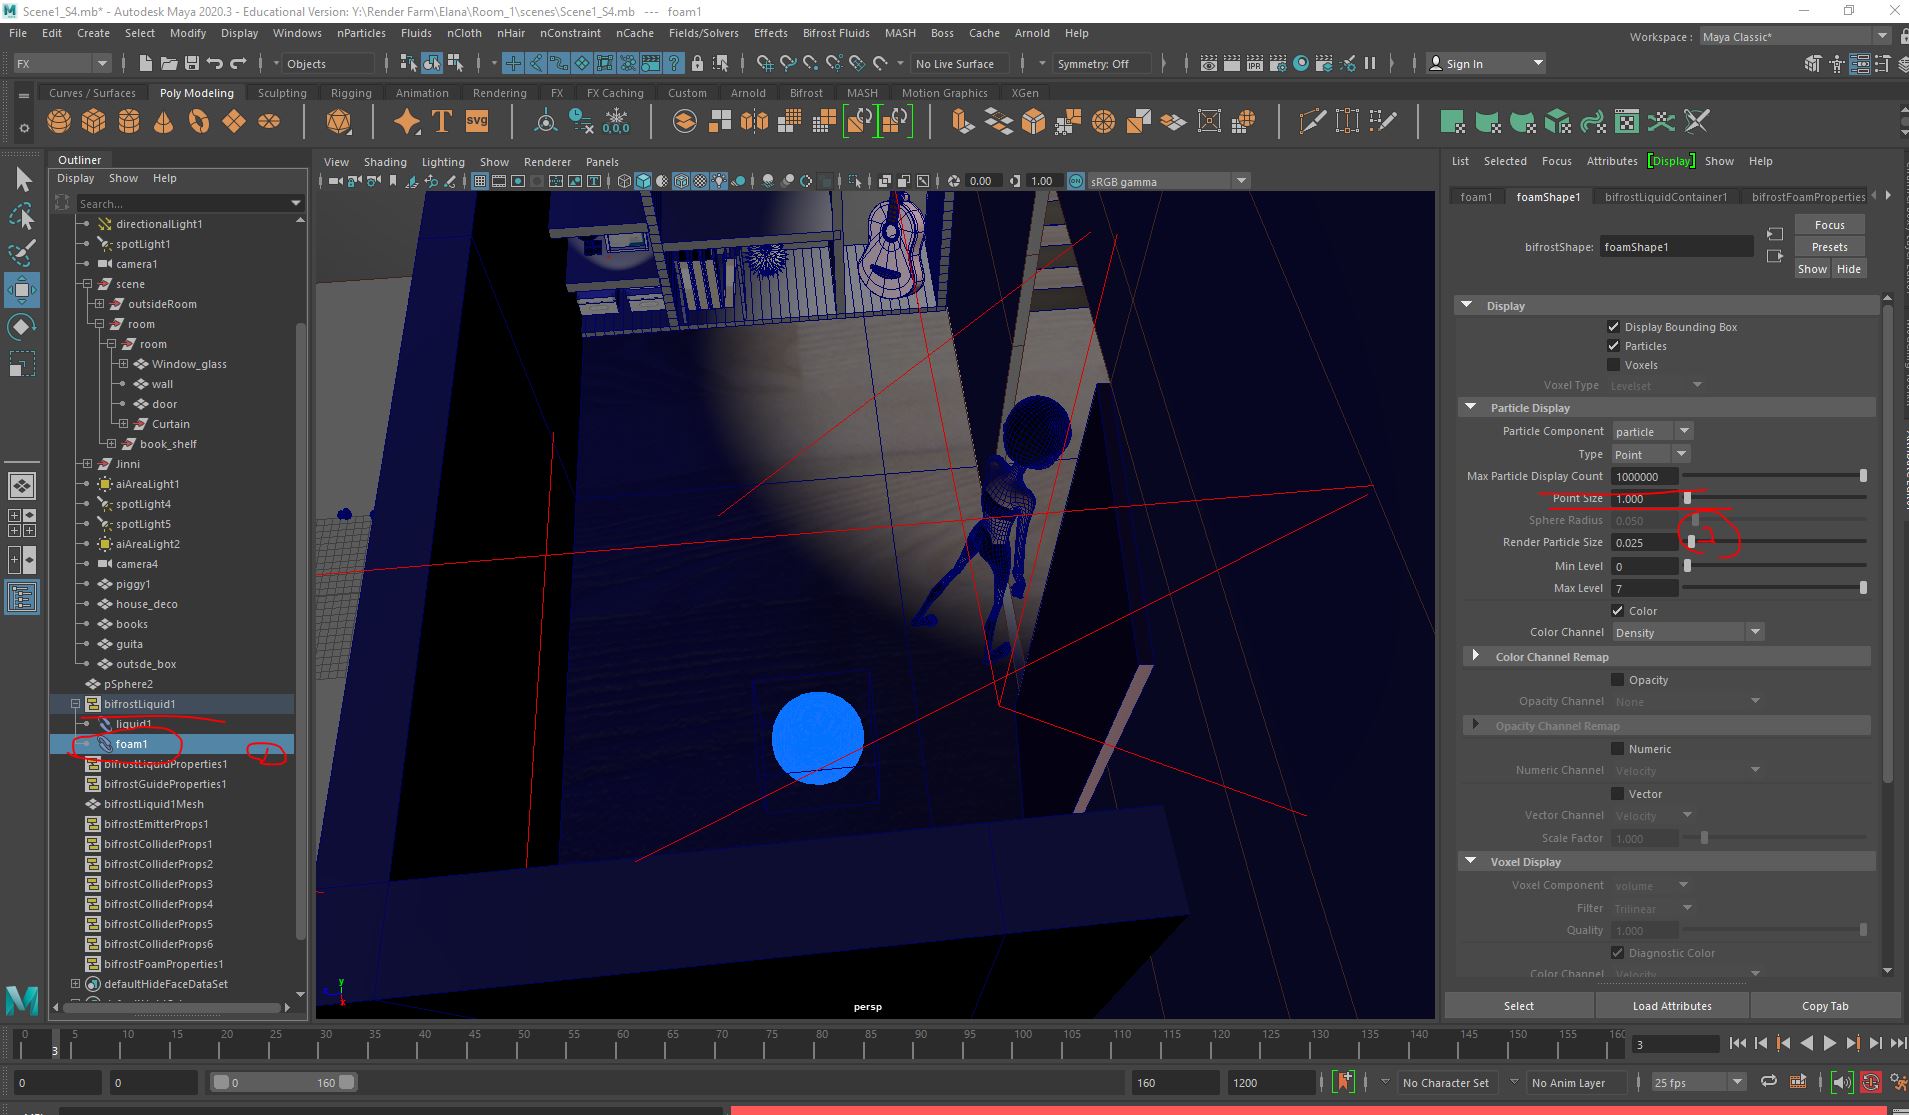Click the SVG import shelf icon
Viewport: 1909px width, 1115px height.
(477, 122)
